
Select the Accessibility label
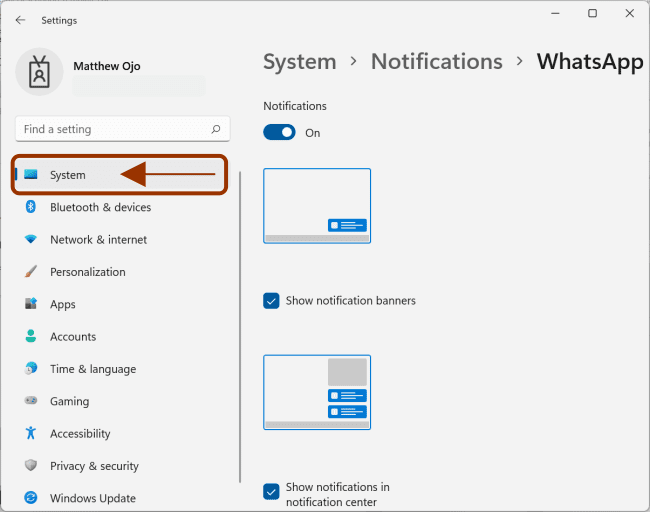(x=80, y=434)
